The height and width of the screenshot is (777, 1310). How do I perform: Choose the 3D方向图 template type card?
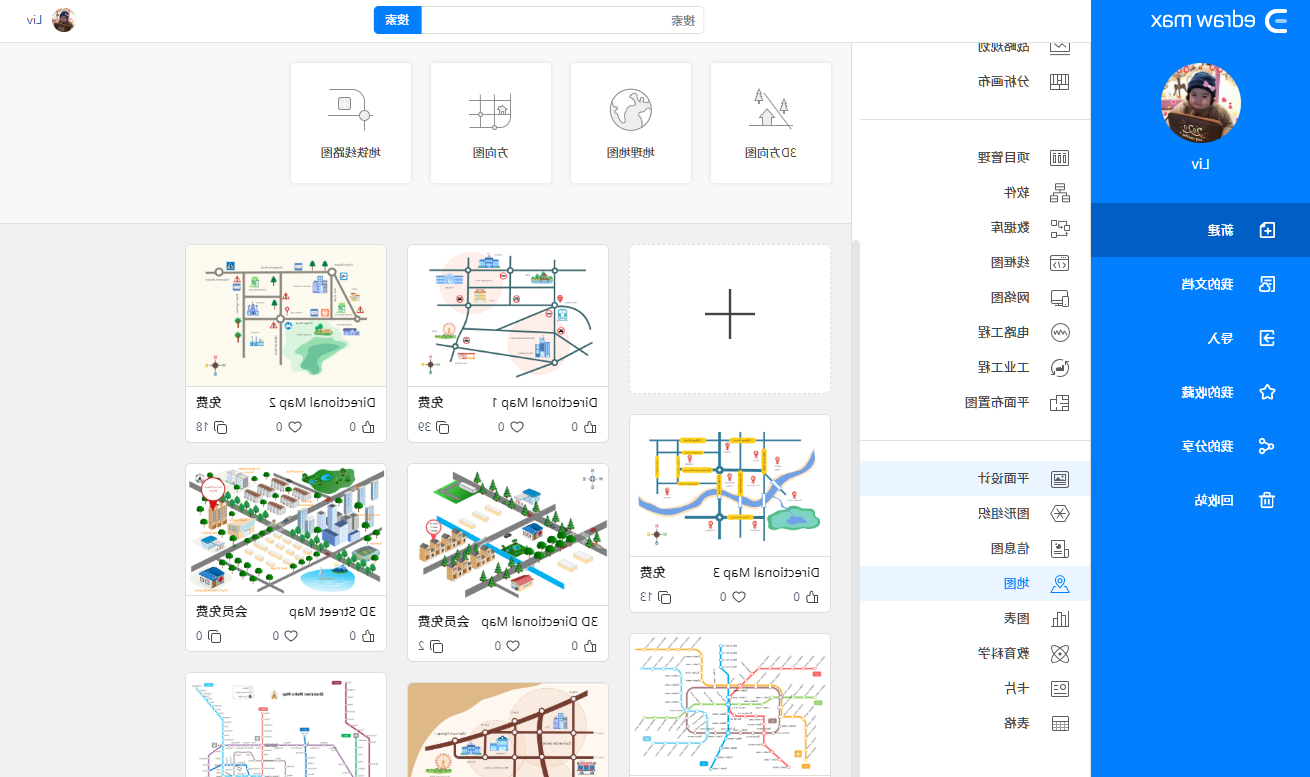pos(771,123)
